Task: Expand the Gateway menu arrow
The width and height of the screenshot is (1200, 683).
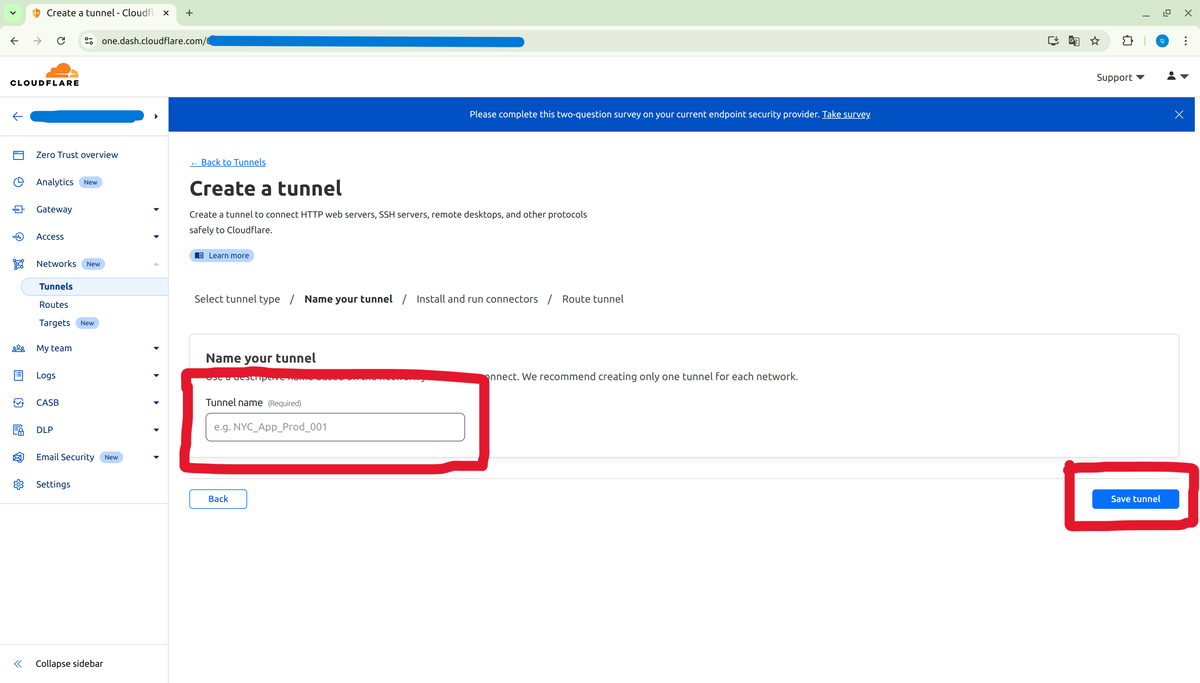Action: [x=156, y=210]
